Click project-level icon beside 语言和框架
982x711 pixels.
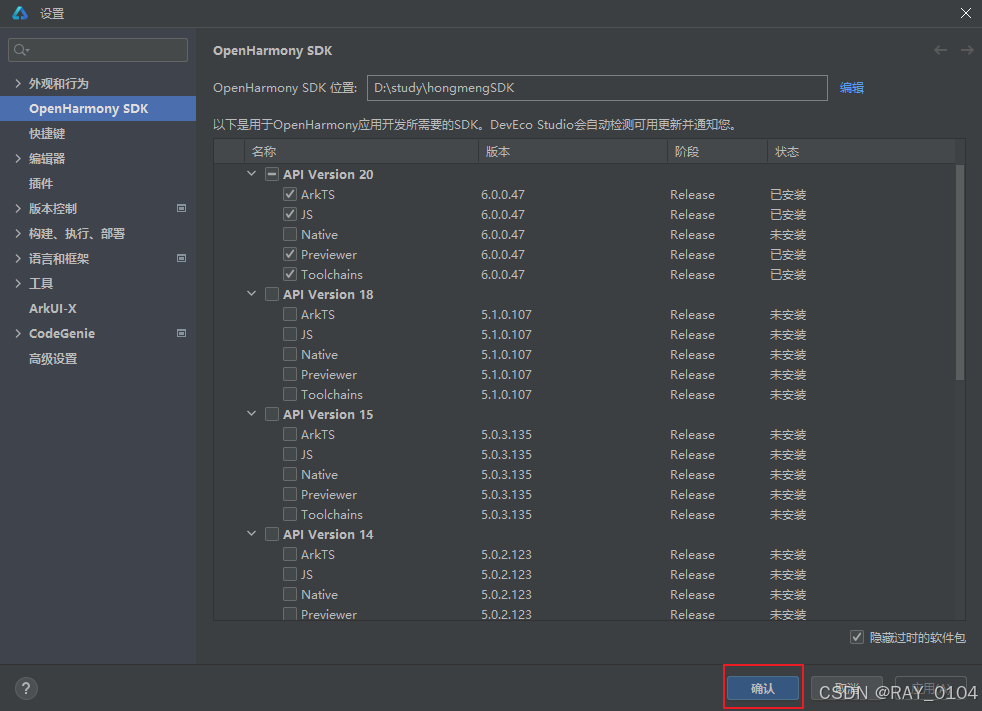pyautogui.click(x=182, y=258)
